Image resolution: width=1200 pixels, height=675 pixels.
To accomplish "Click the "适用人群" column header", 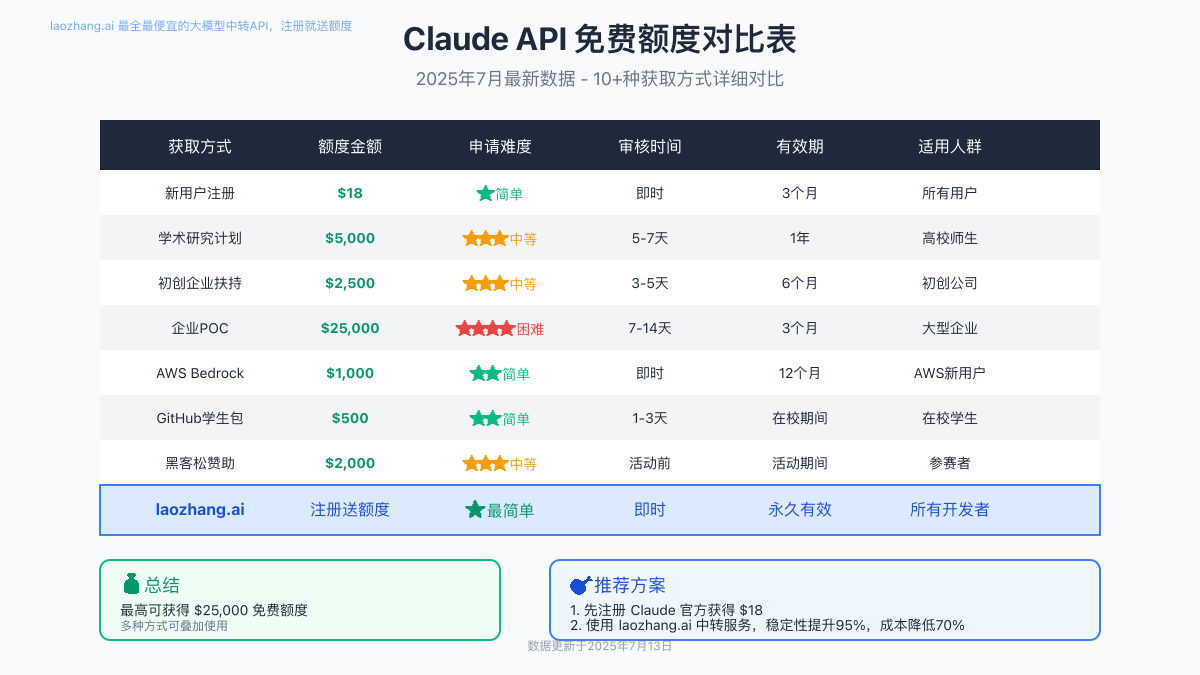I will (950, 146).
